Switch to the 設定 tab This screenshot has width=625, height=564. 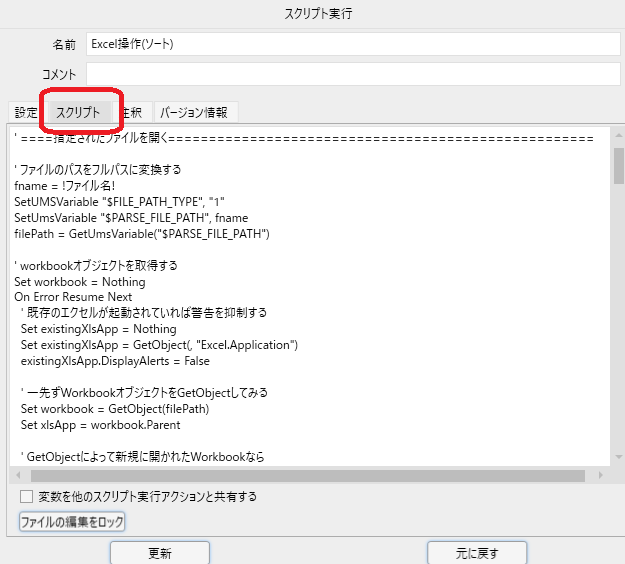[26, 113]
